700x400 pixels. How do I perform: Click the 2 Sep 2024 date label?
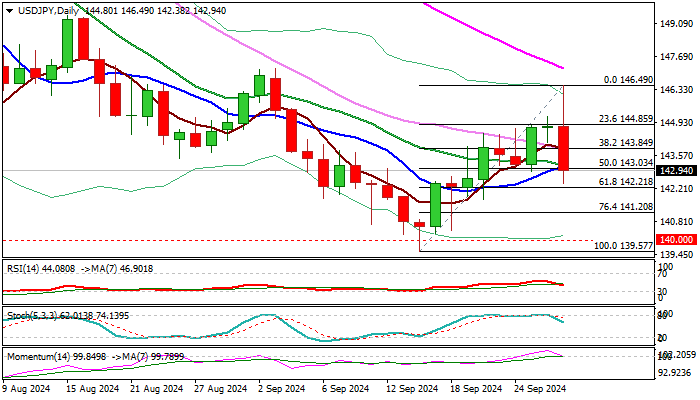point(282,389)
